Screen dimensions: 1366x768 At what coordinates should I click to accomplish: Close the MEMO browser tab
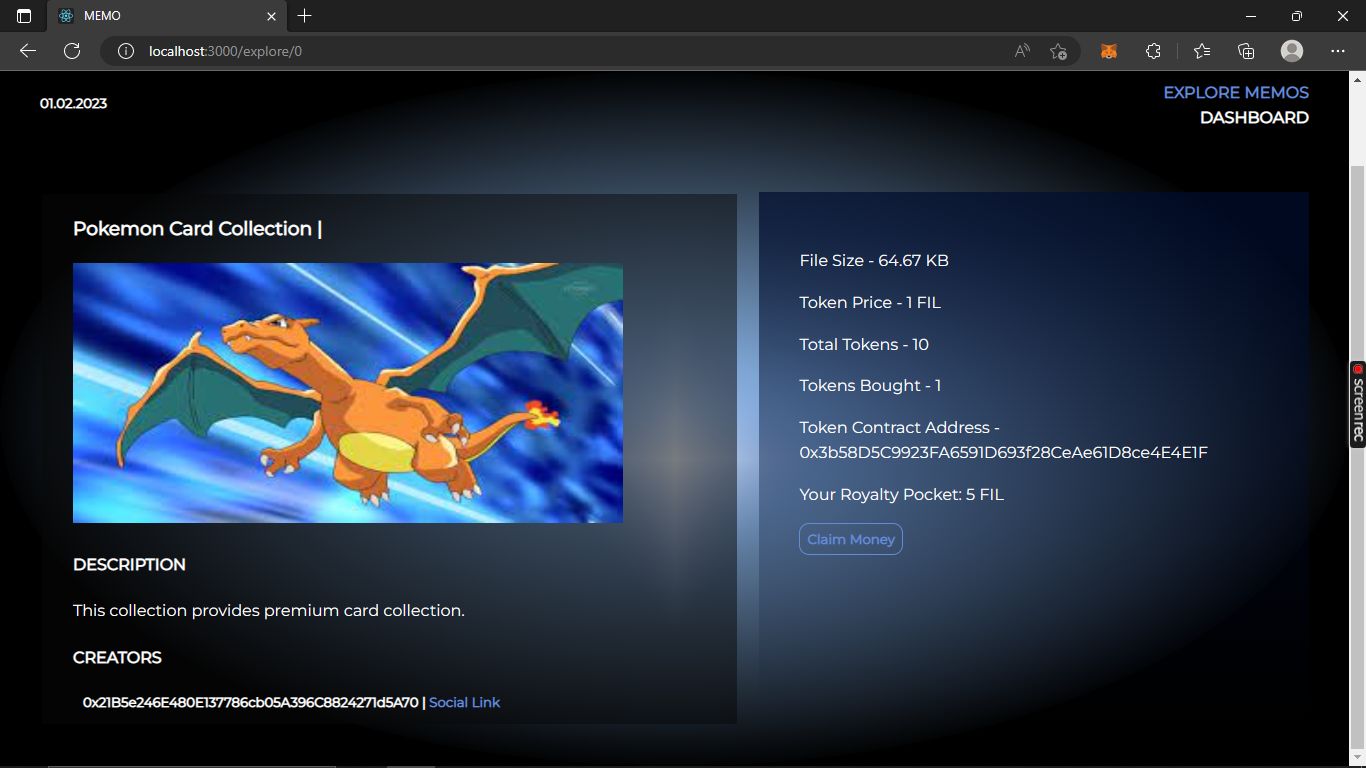pyautogui.click(x=271, y=16)
